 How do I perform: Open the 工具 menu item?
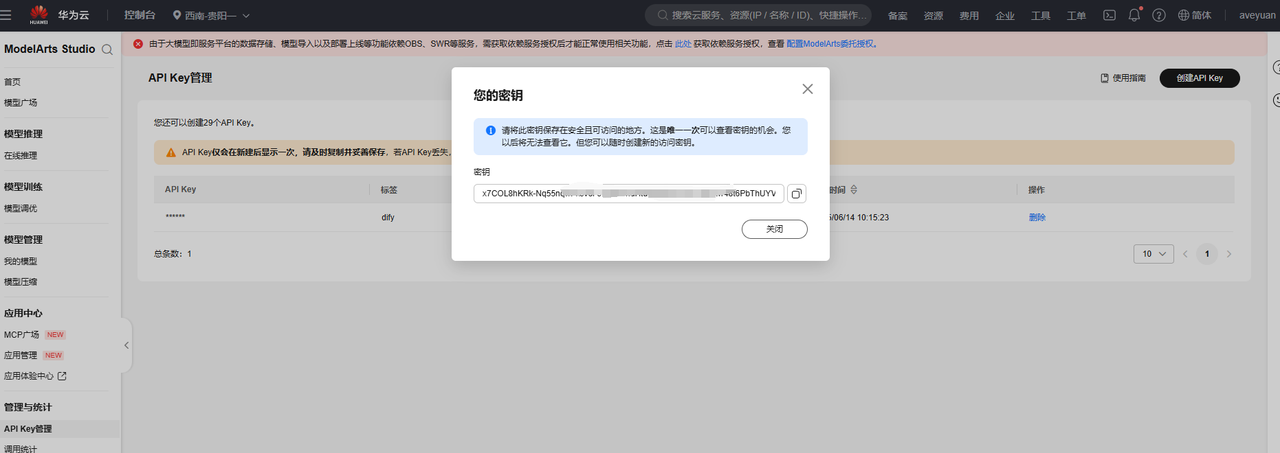click(1041, 16)
